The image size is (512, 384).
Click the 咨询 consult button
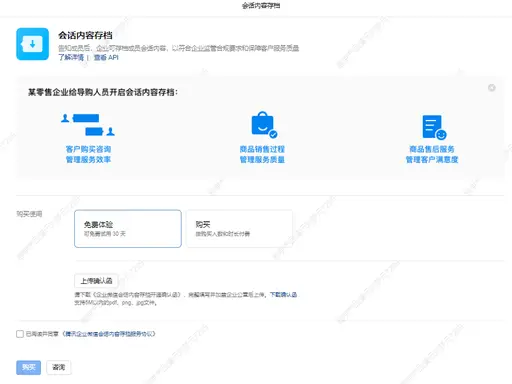coord(59,367)
